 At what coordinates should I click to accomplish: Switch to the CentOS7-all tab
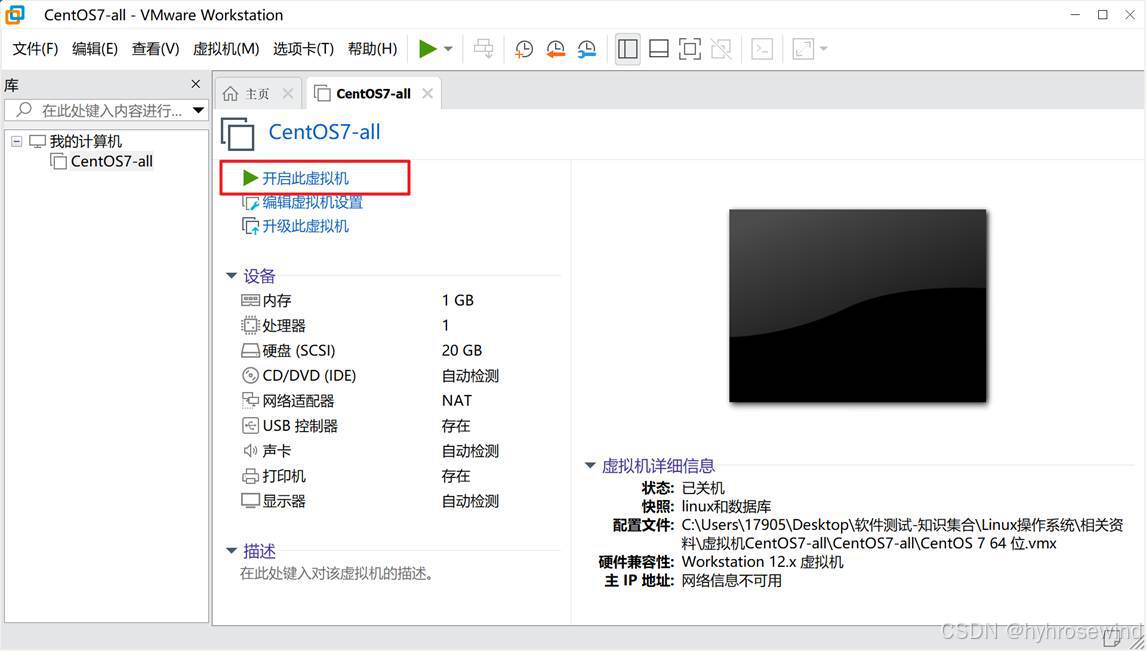373,94
